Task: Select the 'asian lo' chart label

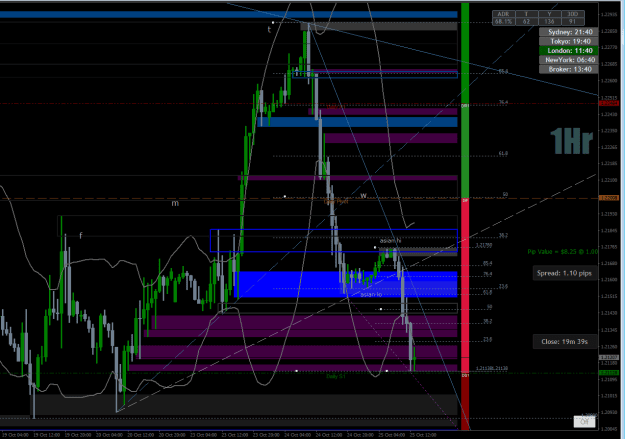Action: click(x=371, y=294)
